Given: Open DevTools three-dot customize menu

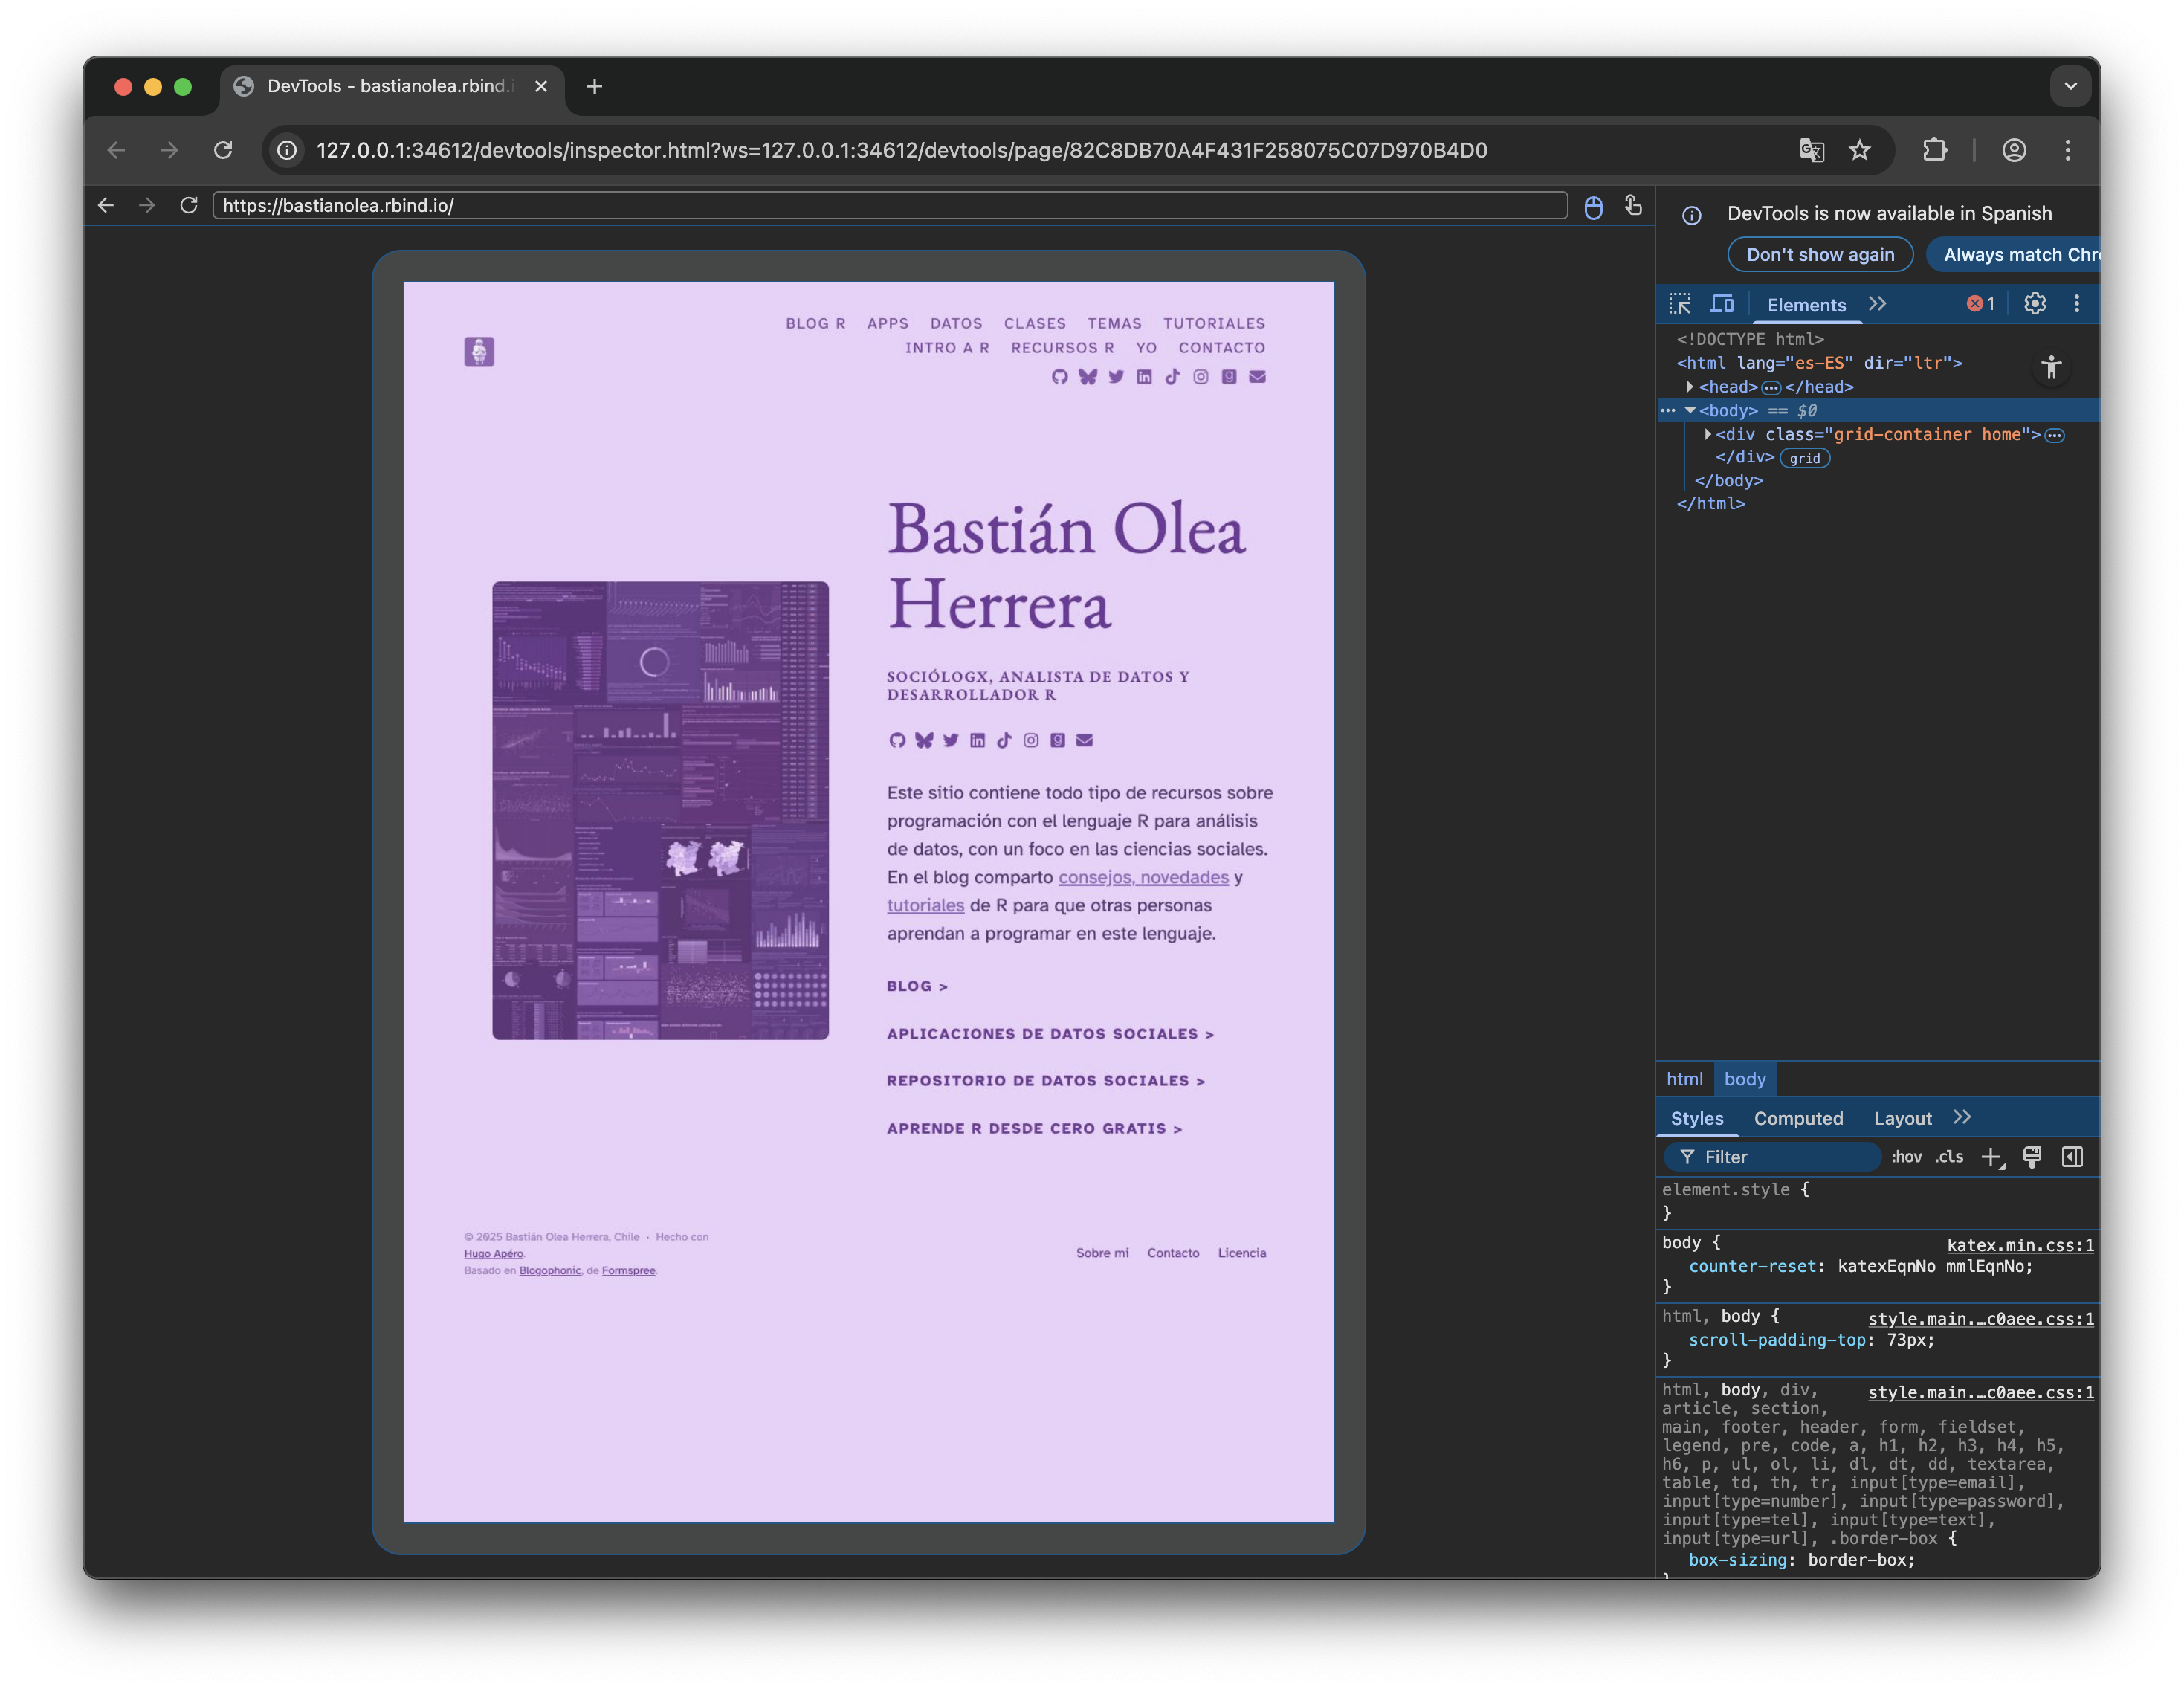Looking at the screenshot, I should tap(2077, 304).
